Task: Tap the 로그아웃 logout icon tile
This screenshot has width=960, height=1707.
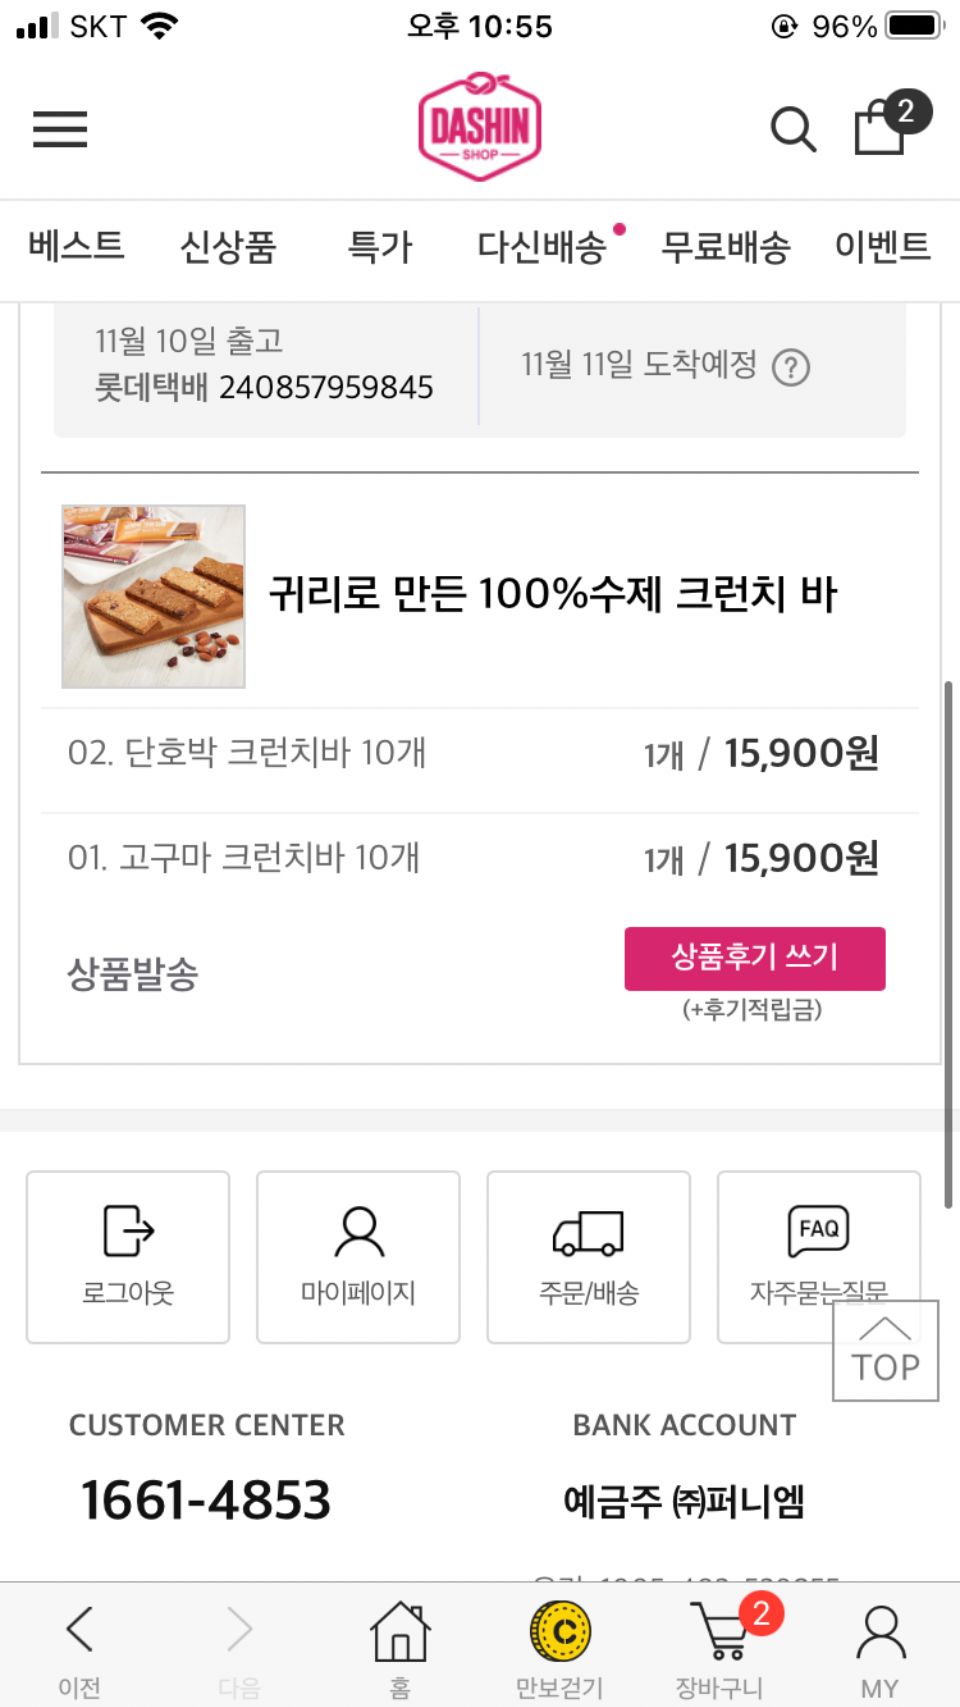Action: 128,1256
